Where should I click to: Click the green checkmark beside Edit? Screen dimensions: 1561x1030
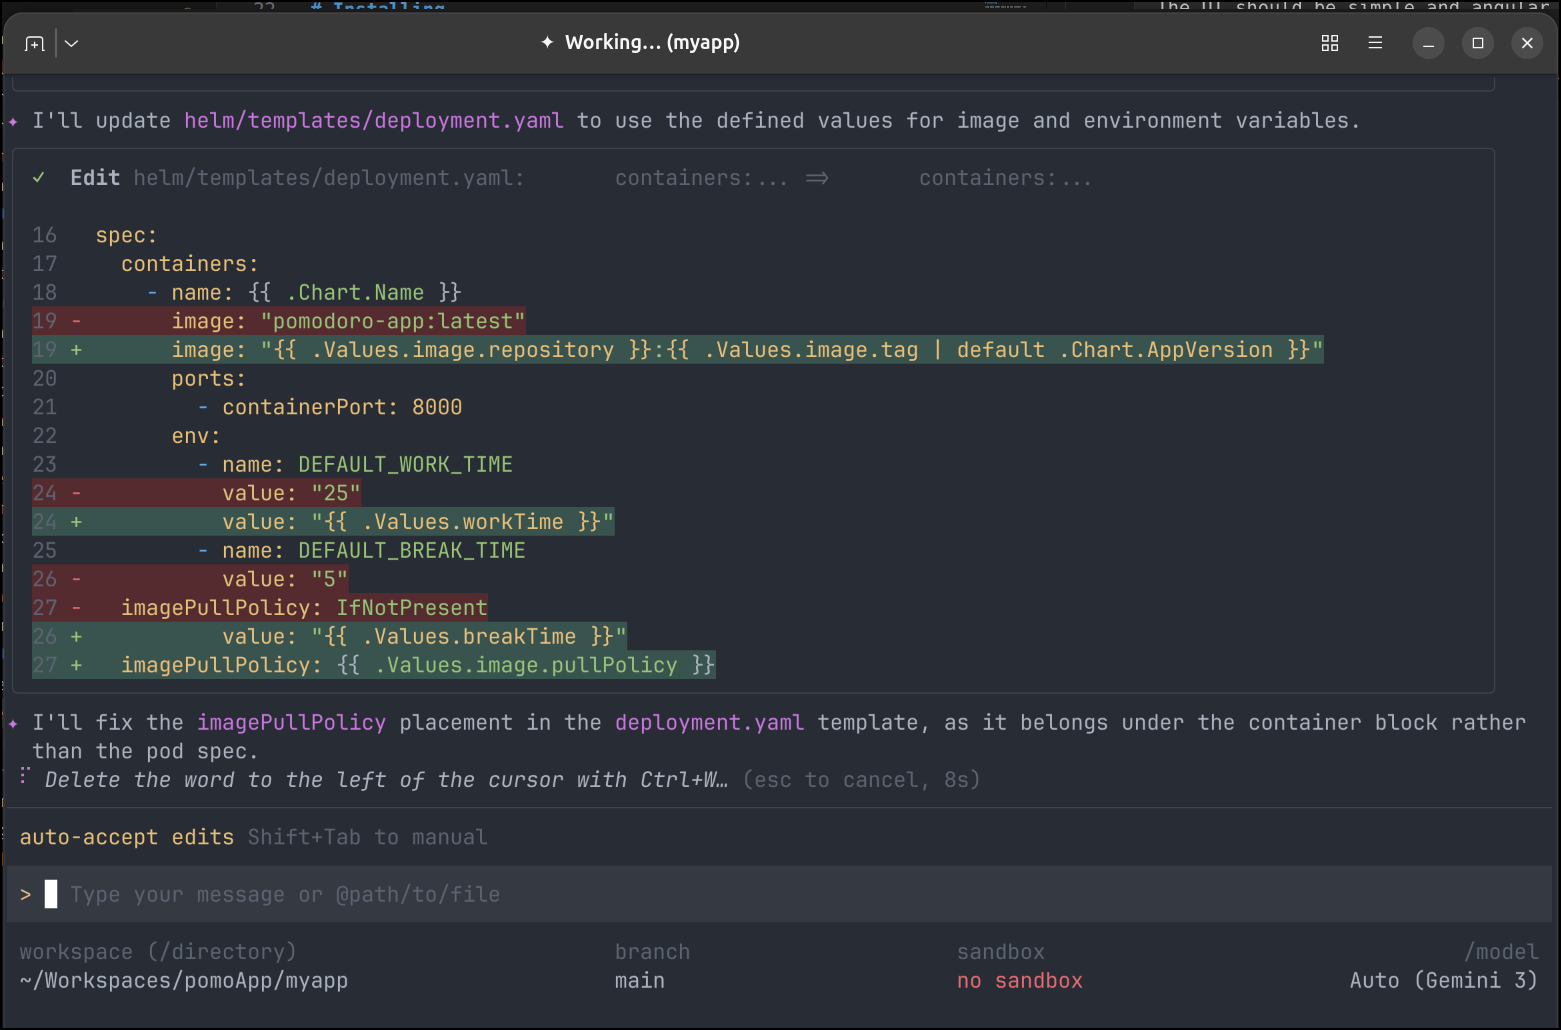(x=39, y=178)
